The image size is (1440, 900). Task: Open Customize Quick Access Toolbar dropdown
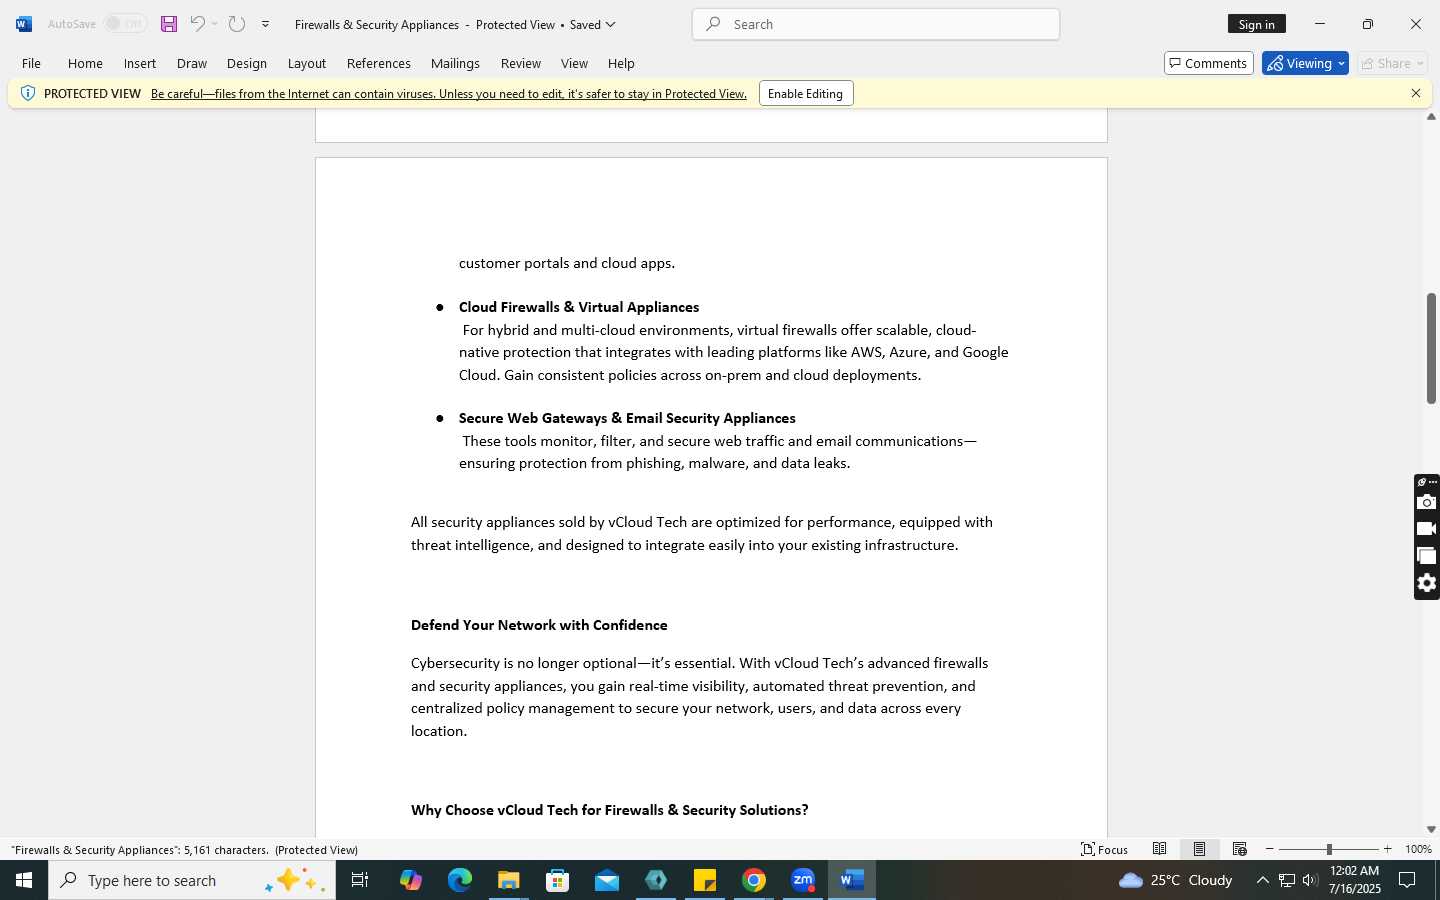point(265,24)
